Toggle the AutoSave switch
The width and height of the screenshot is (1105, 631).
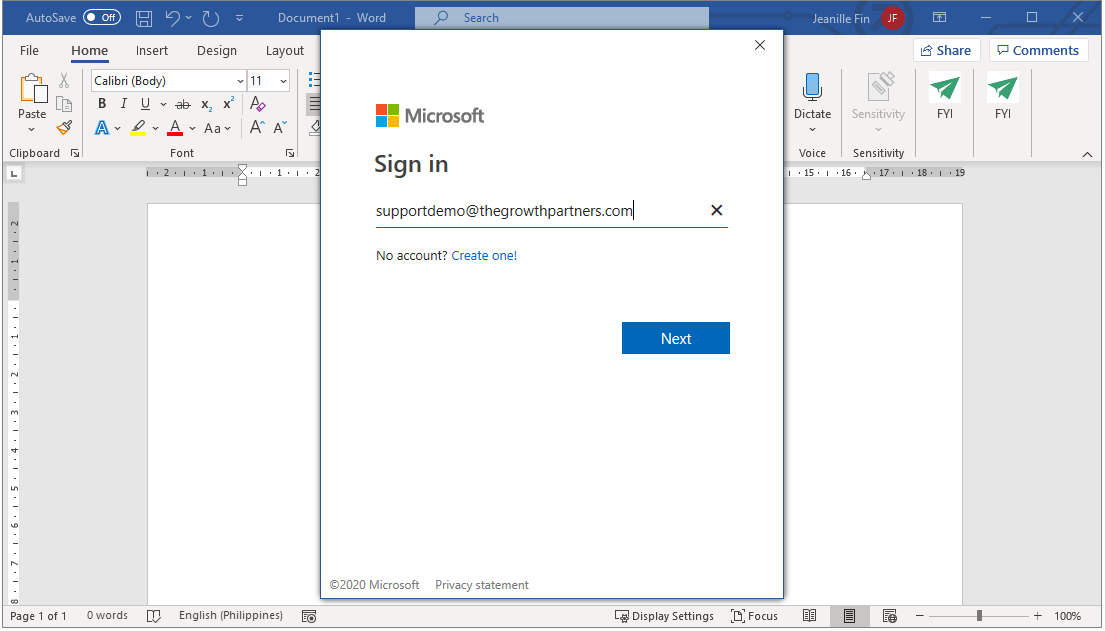click(102, 18)
